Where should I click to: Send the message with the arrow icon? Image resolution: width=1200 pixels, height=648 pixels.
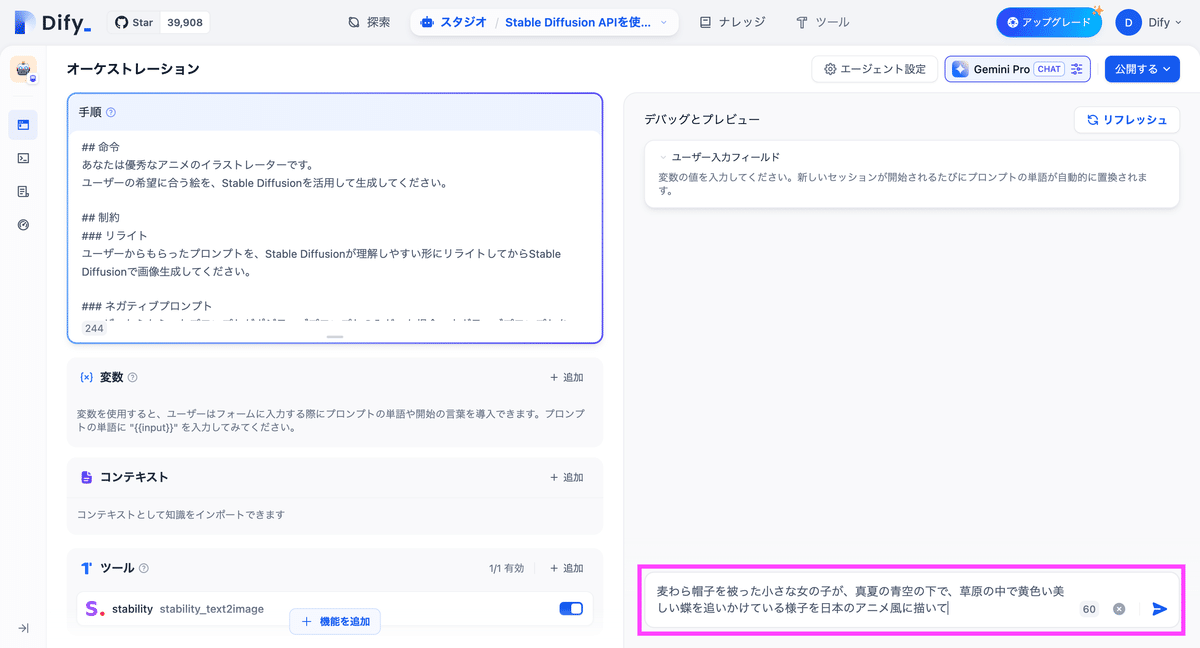pyautogui.click(x=1160, y=609)
